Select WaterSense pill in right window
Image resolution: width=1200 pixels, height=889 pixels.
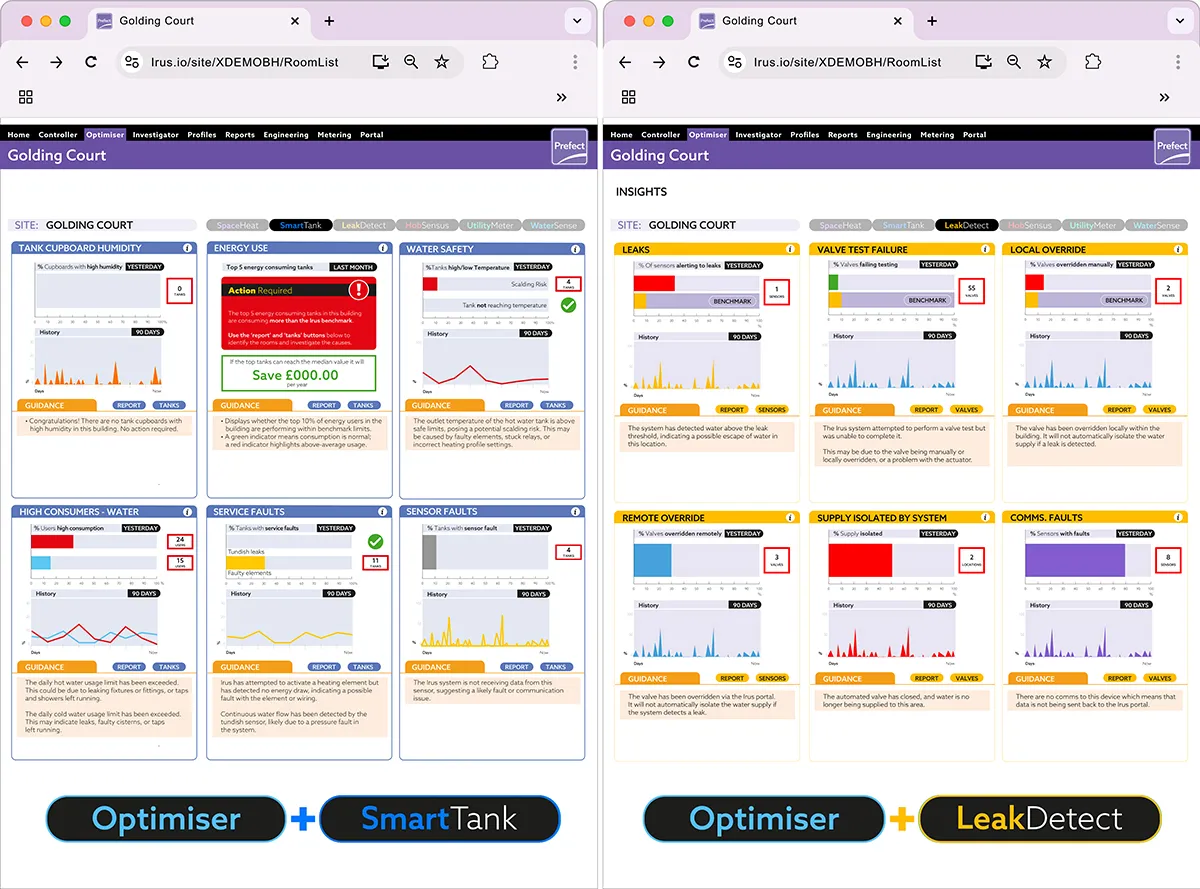(1156, 225)
